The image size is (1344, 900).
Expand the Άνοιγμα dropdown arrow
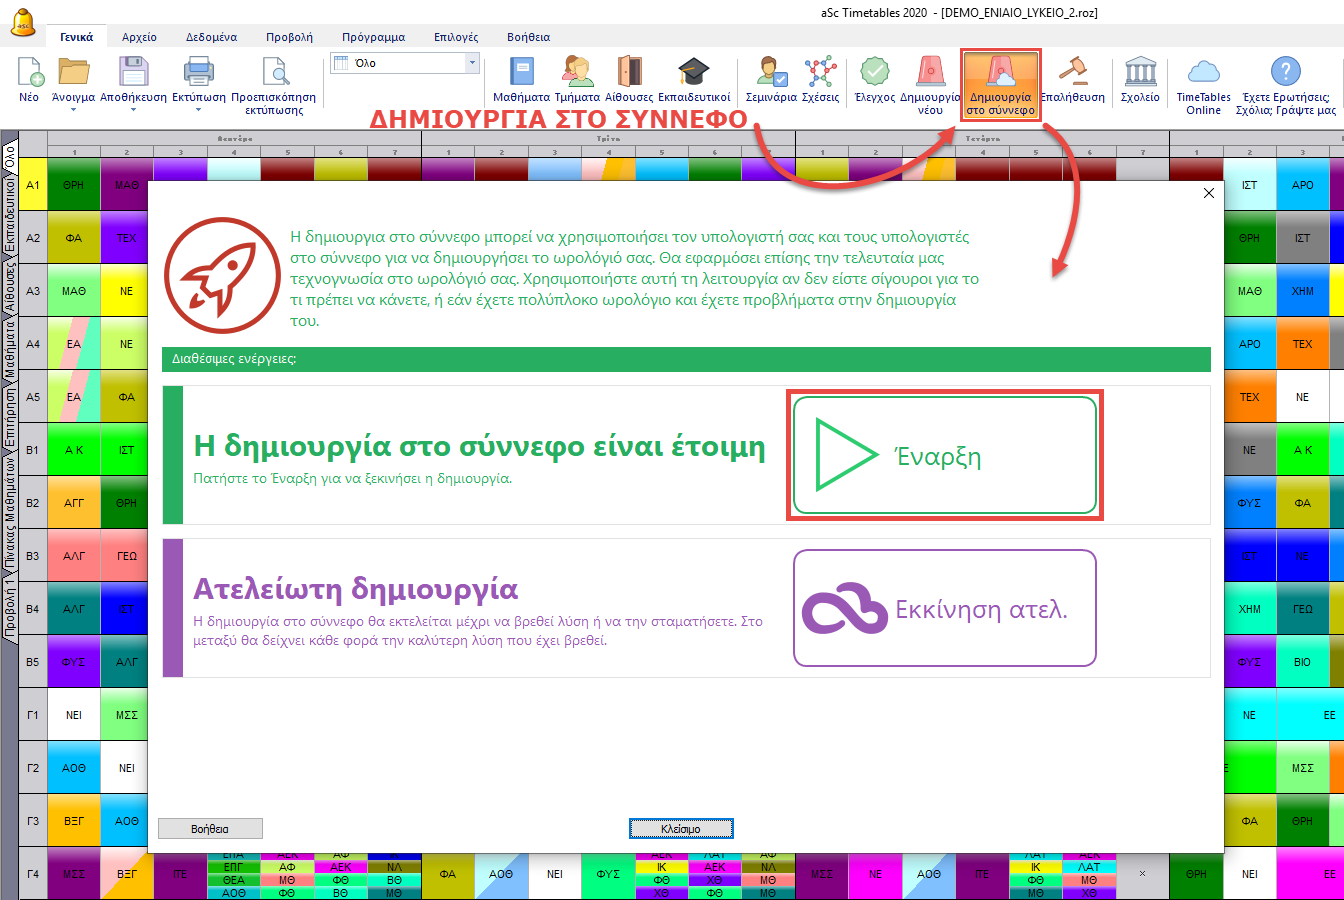73,110
